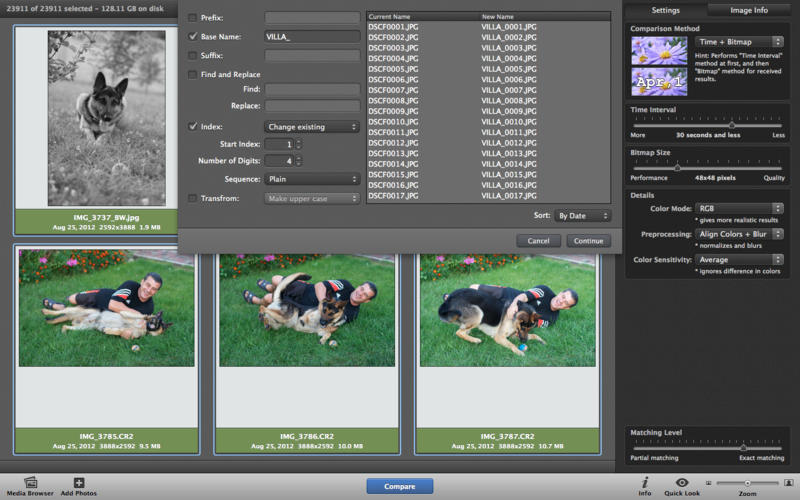Enable the Transfrom checkbox
Screen dimensions: 800x500
click(192, 198)
